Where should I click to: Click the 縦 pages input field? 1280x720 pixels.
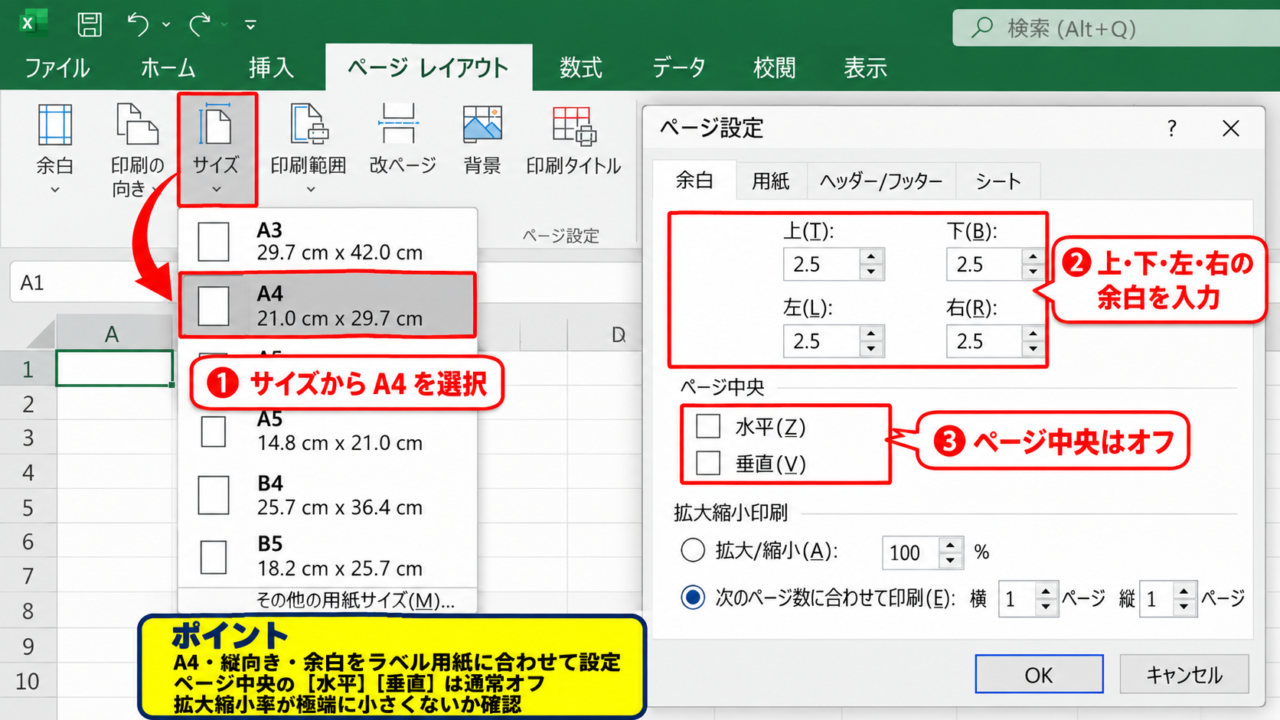click(x=1158, y=600)
